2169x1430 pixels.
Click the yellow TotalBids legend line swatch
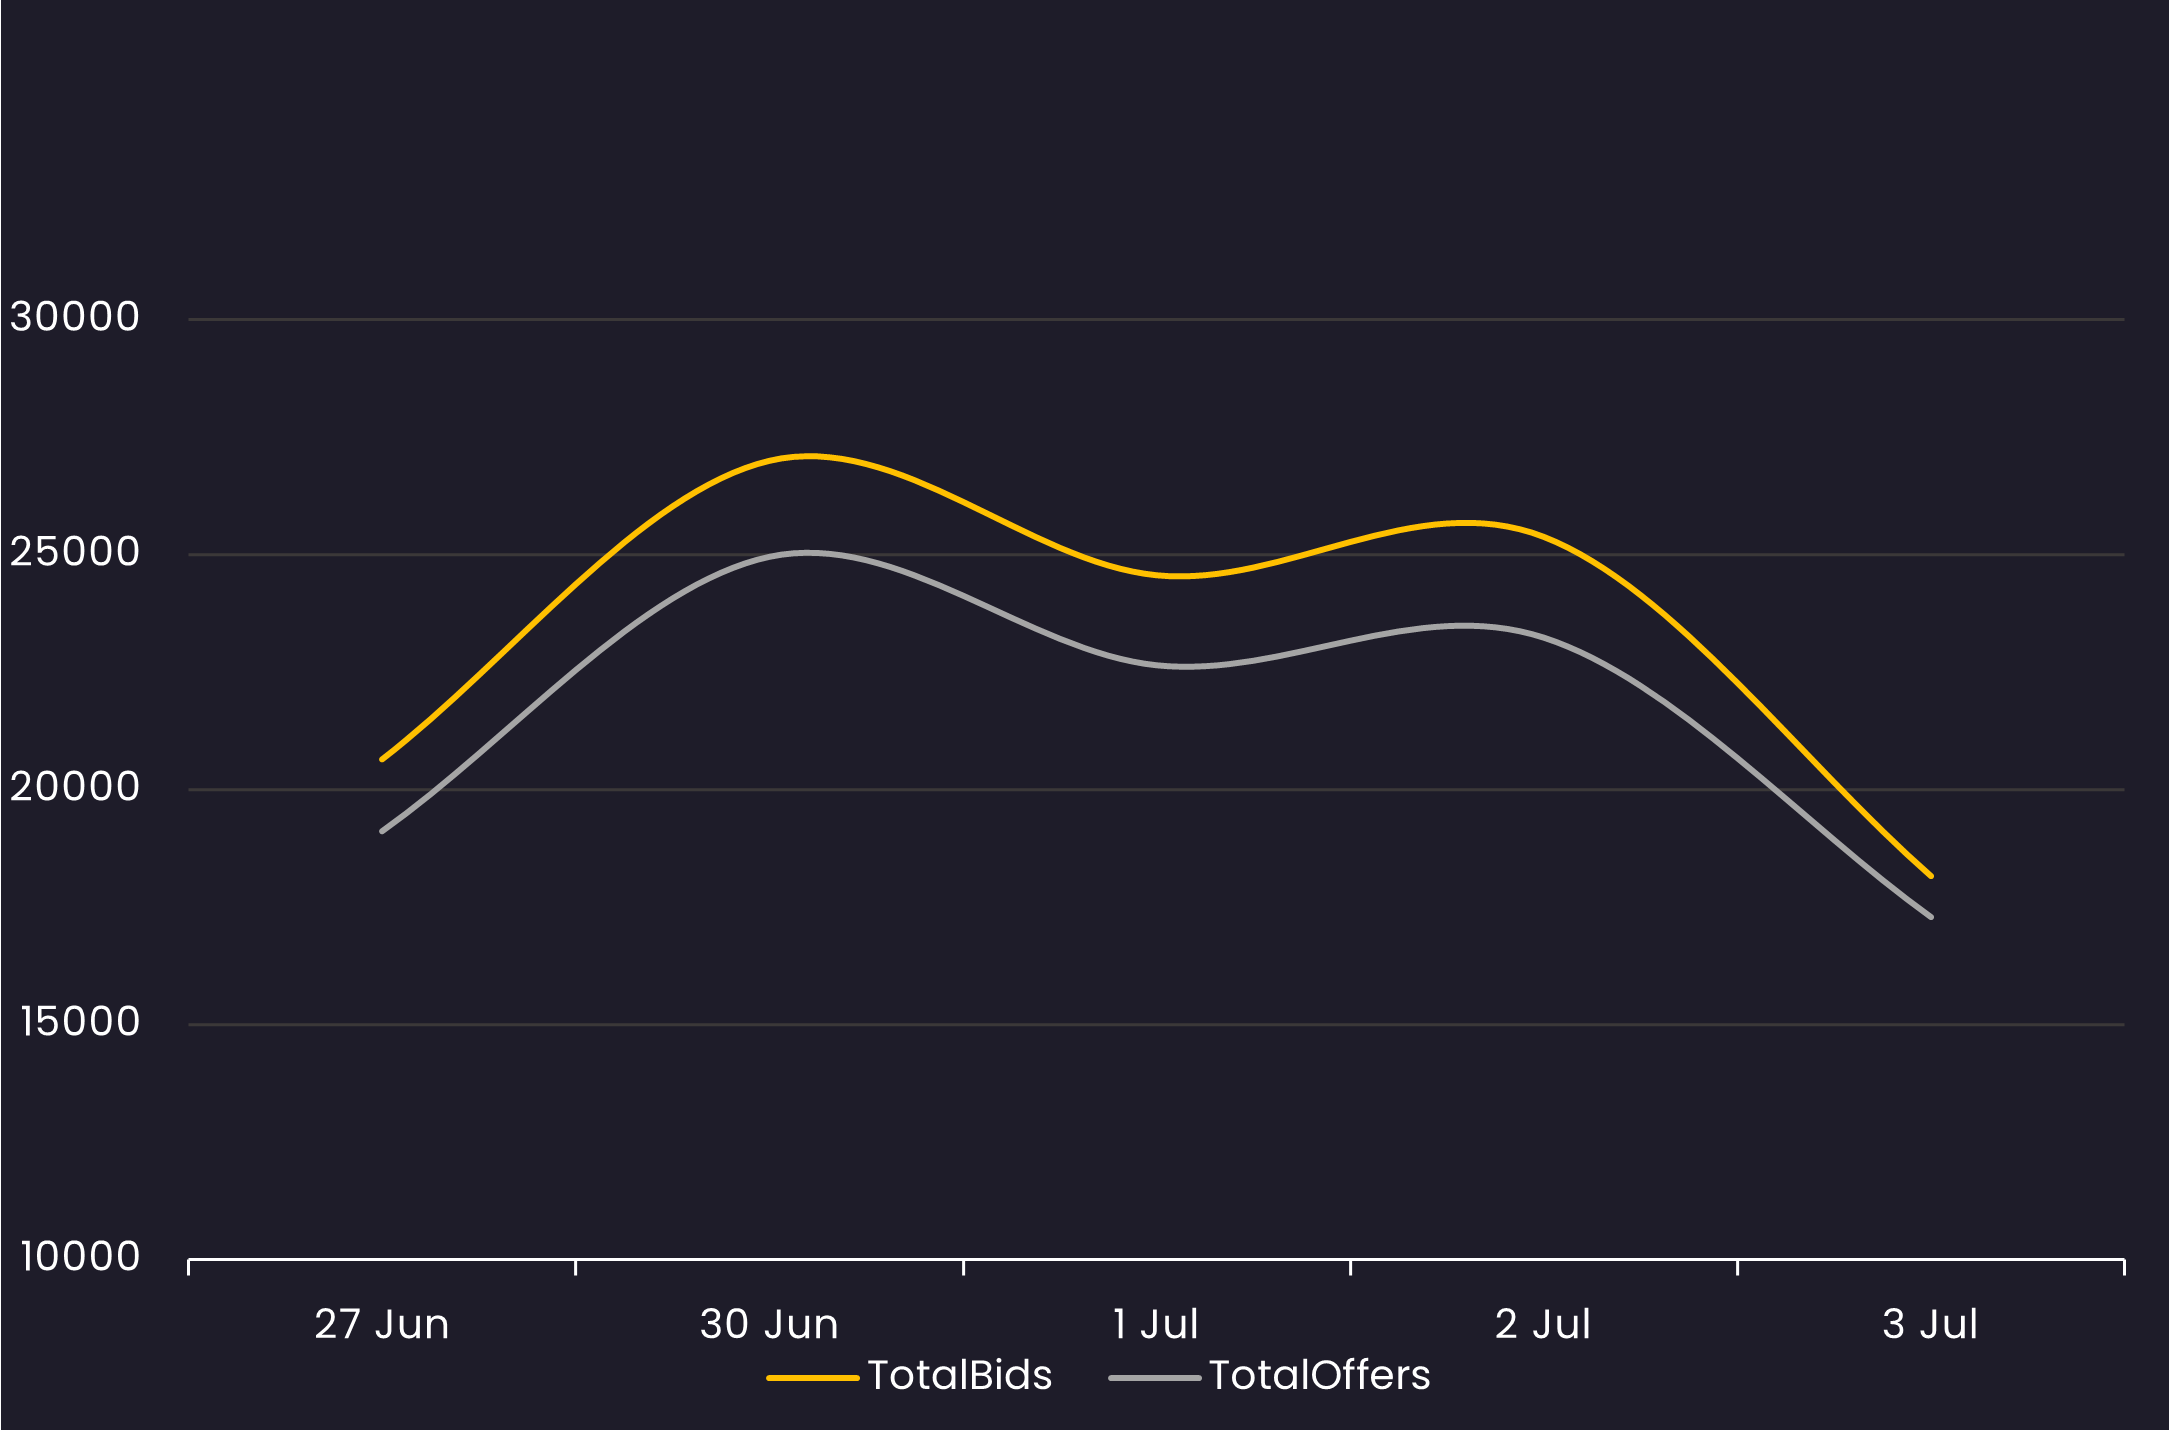pyautogui.click(x=812, y=1378)
